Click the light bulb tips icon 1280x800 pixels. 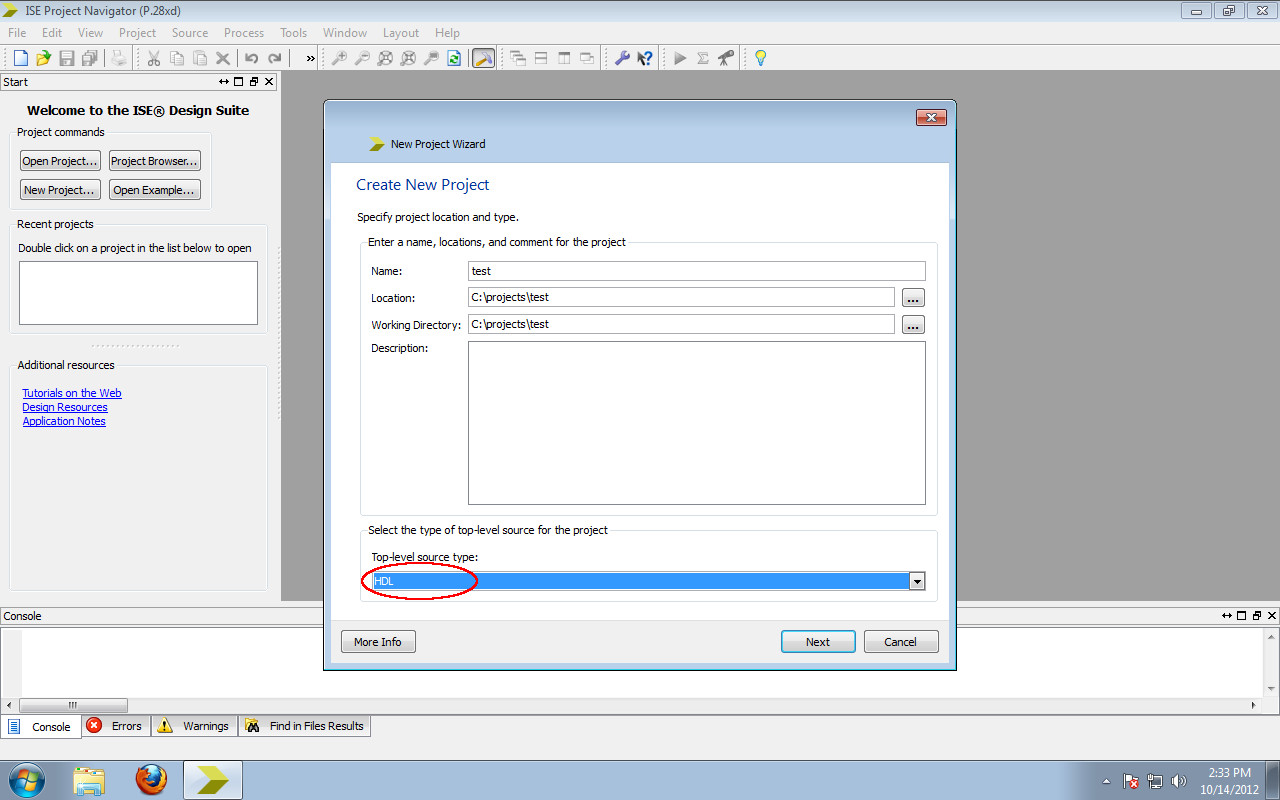pos(760,58)
